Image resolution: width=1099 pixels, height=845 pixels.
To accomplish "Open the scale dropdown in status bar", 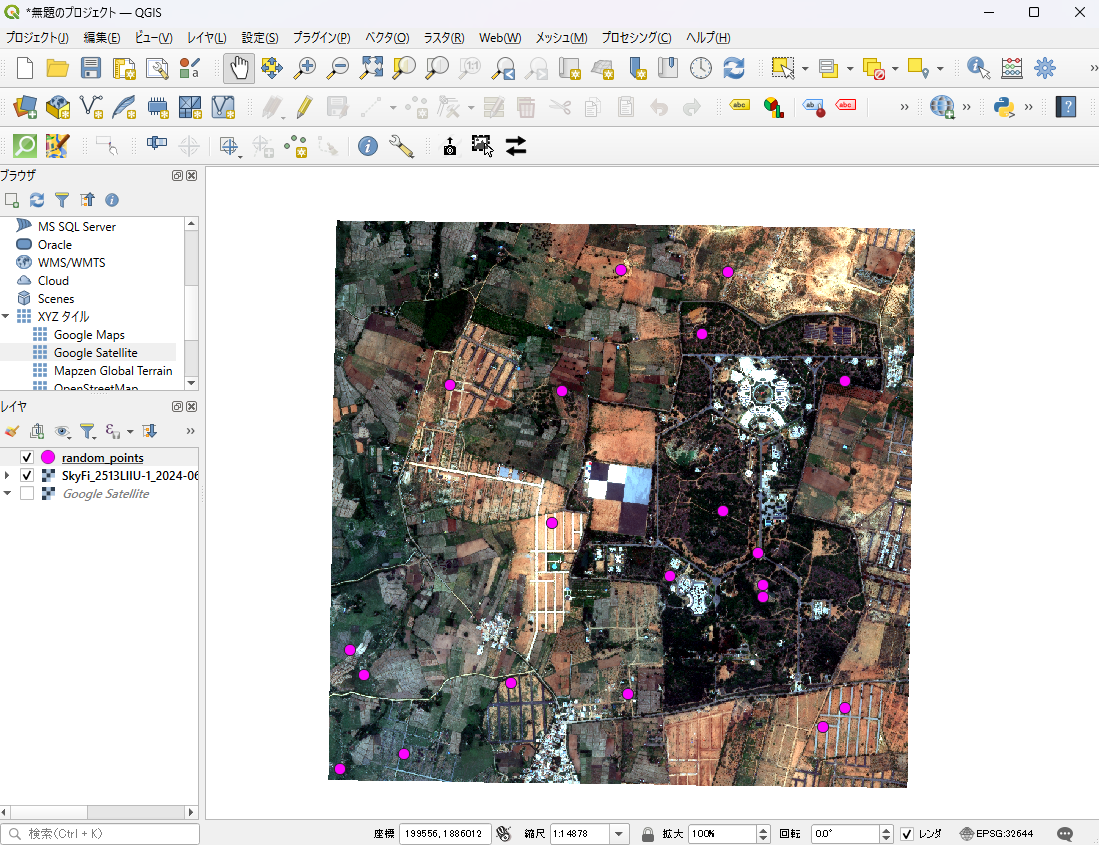I will [620, 834].
